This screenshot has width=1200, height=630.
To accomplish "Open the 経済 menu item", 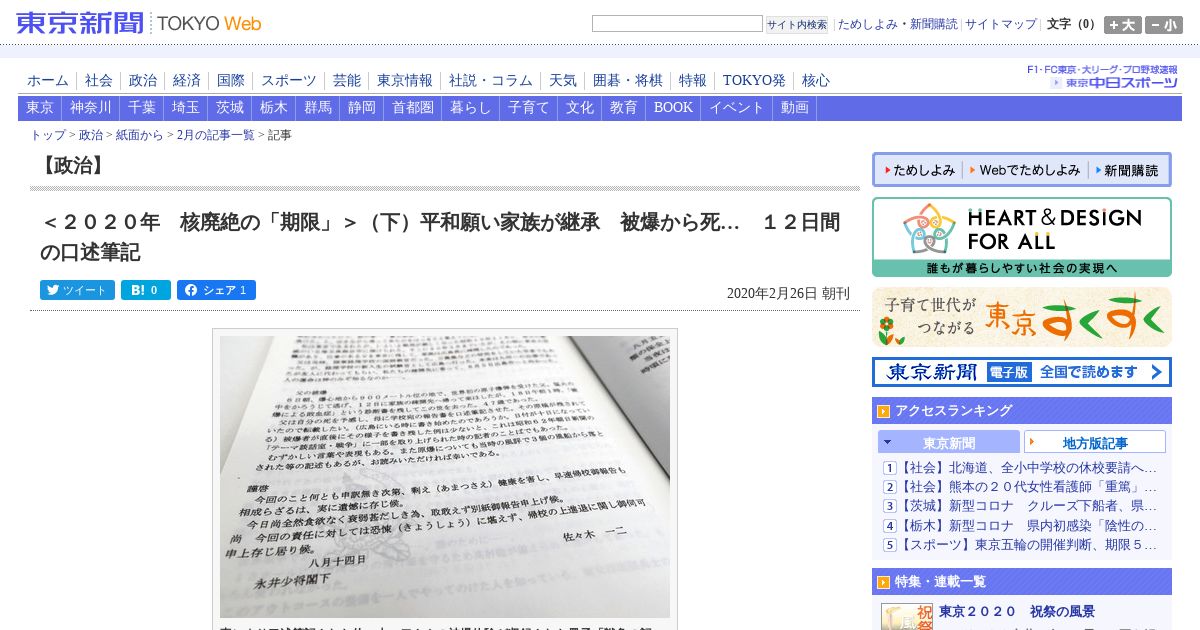I will coord(187,81).
